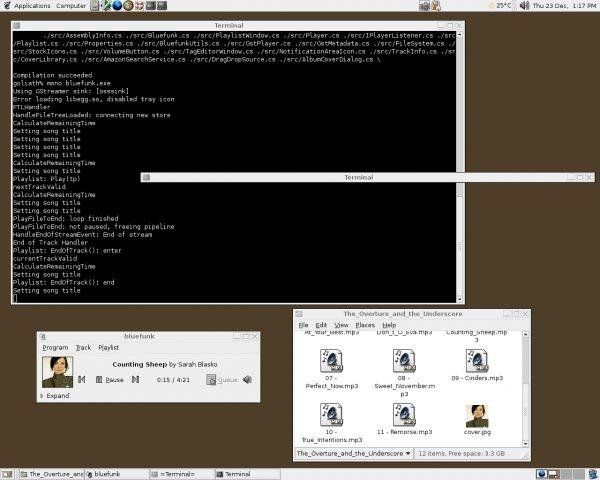
Task: Pause the playing song in bluefunk
Action: click(x=109, y=380)
